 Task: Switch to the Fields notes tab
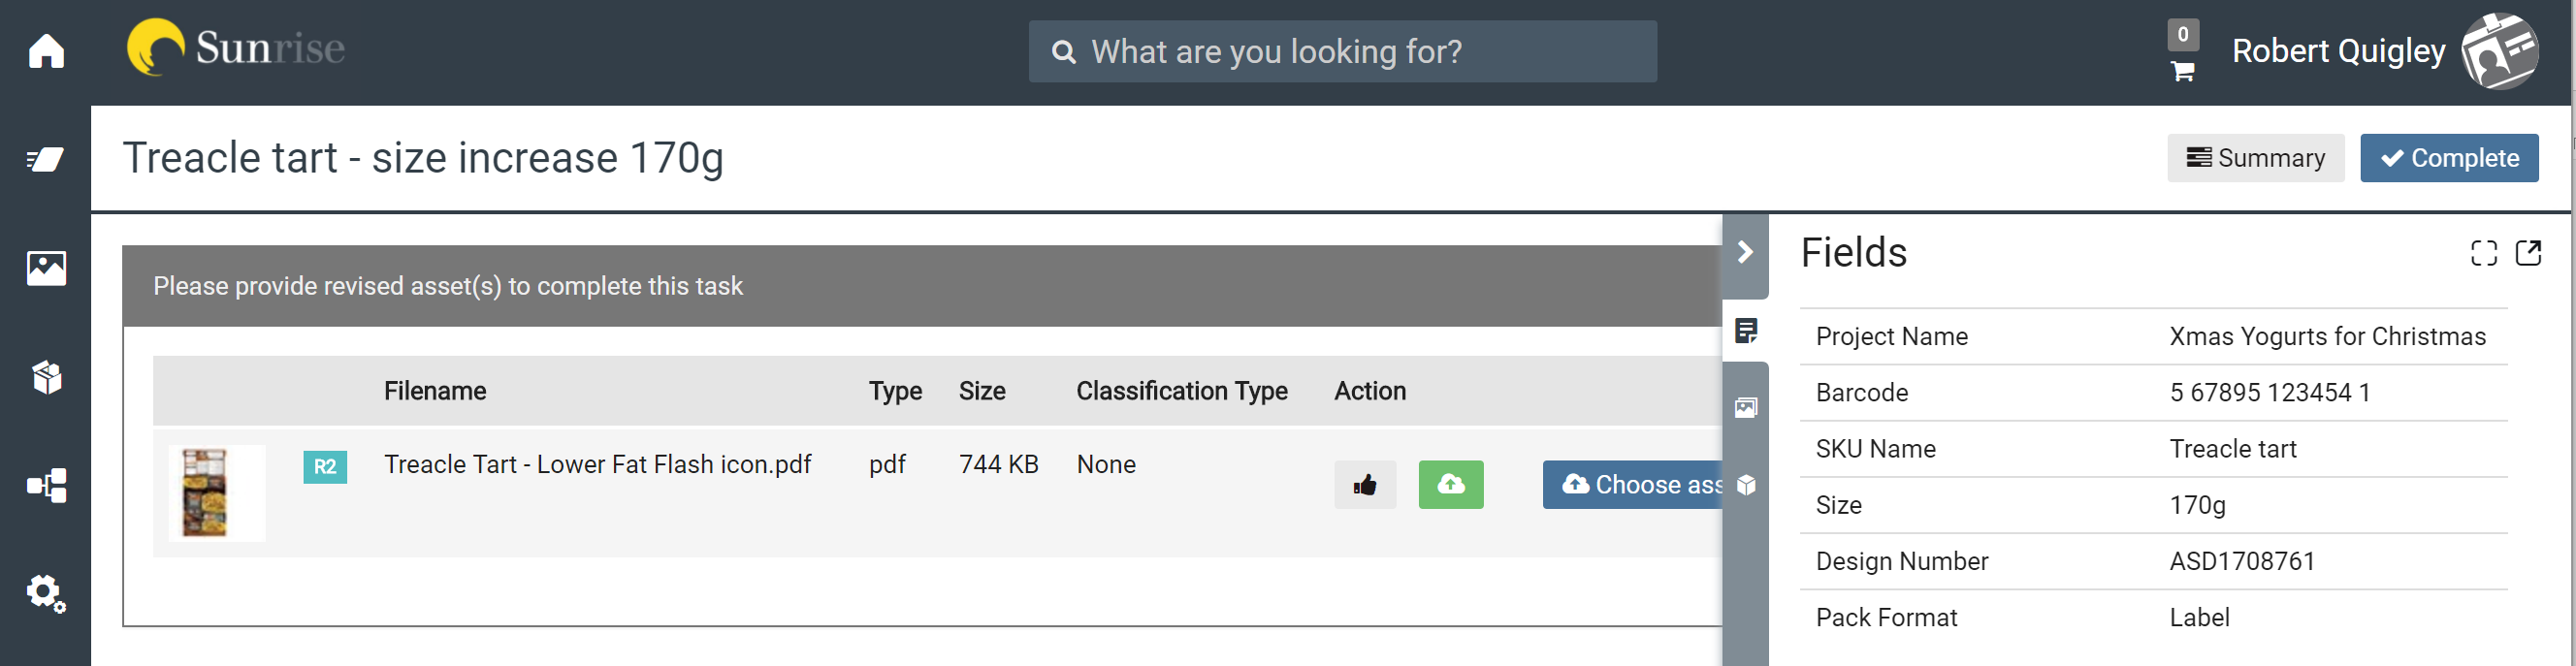point(1746,331)
